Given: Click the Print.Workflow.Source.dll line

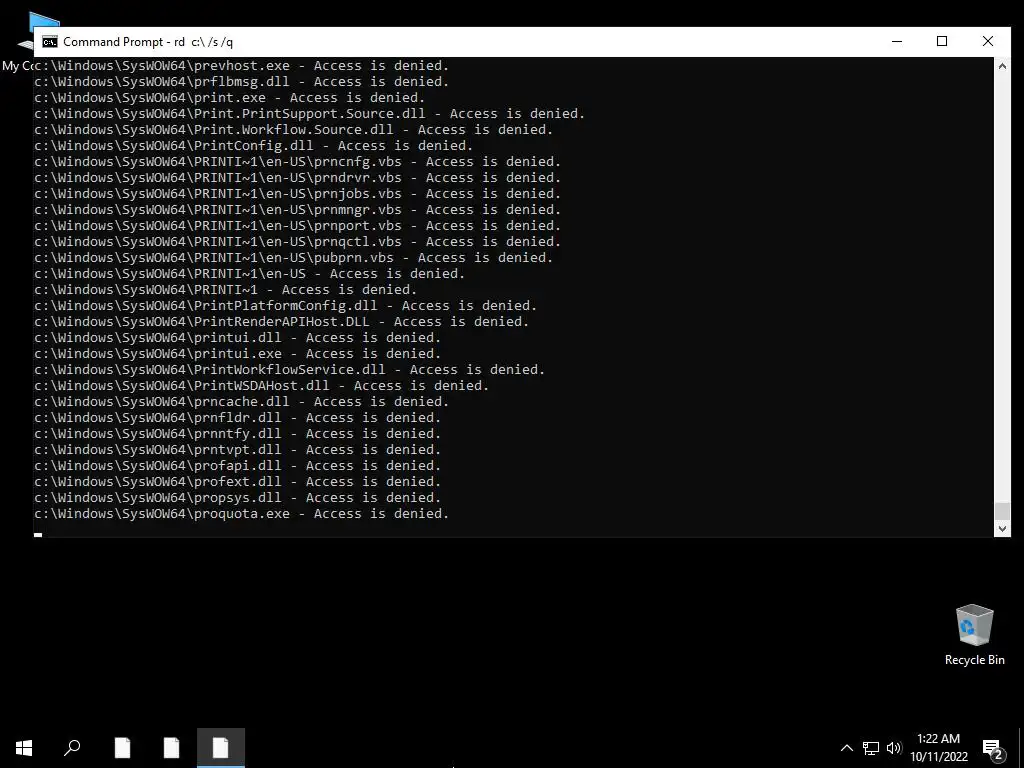Looking at the screenshot, I should (x=294, y=129).
